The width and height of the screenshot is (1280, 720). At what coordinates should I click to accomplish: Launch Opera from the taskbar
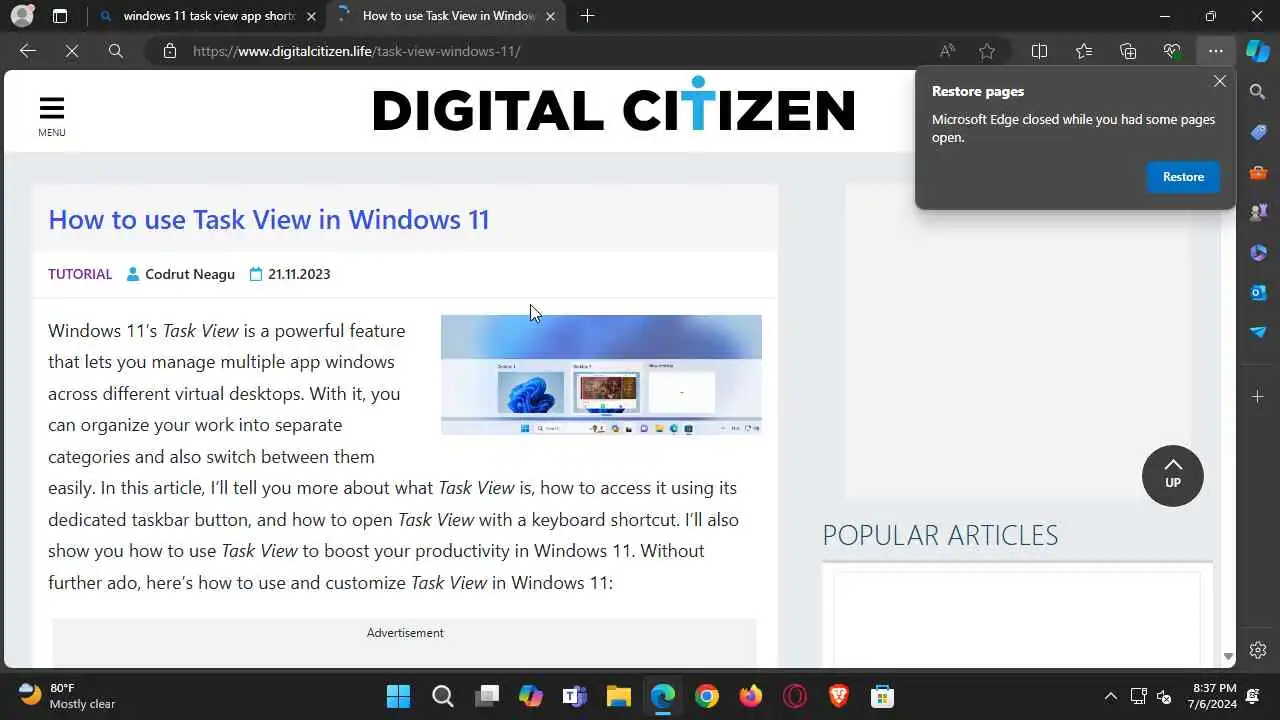(x=795, y=696)
